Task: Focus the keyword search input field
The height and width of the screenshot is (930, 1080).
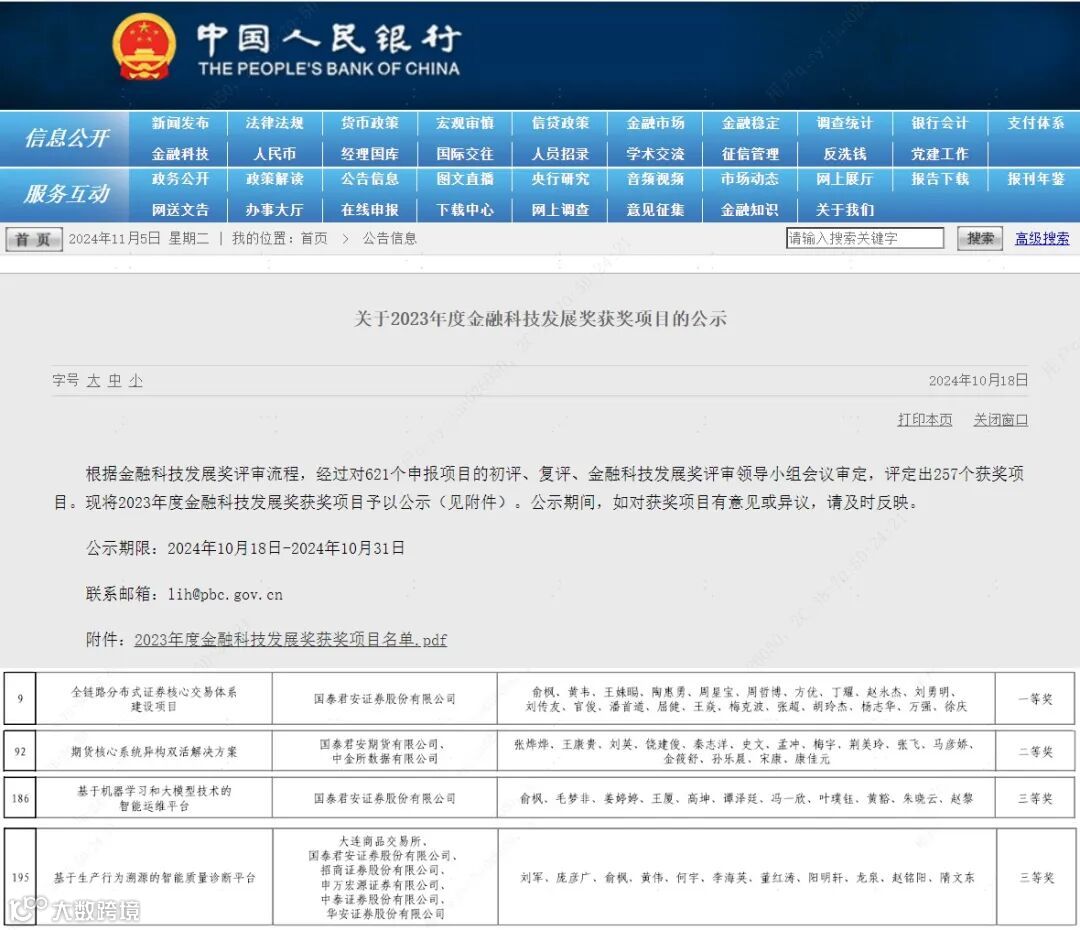Action: (x=865, y=238)
